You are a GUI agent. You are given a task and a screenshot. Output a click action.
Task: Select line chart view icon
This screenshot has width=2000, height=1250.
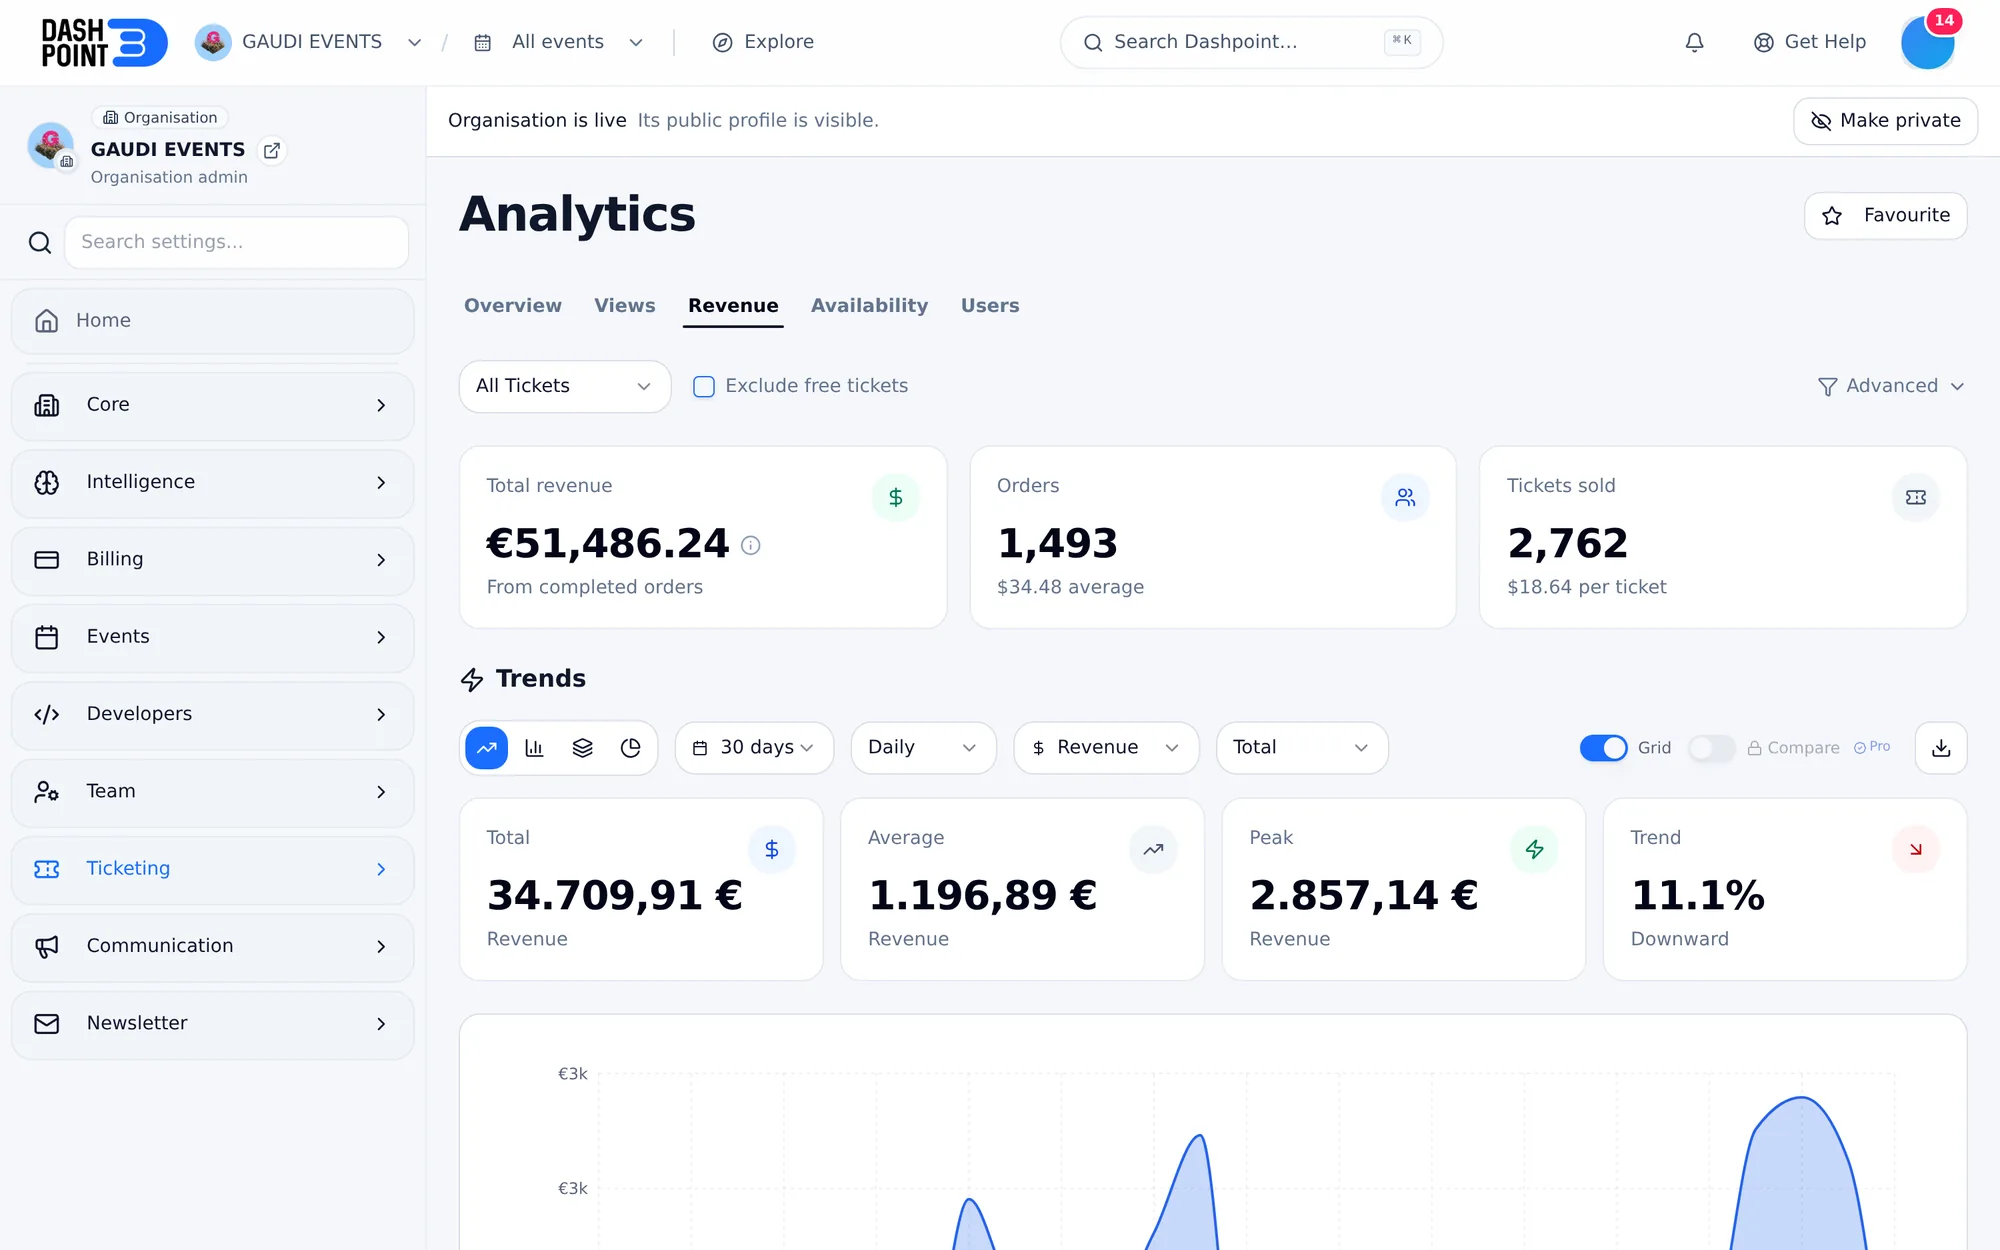(x=487, y=748)
